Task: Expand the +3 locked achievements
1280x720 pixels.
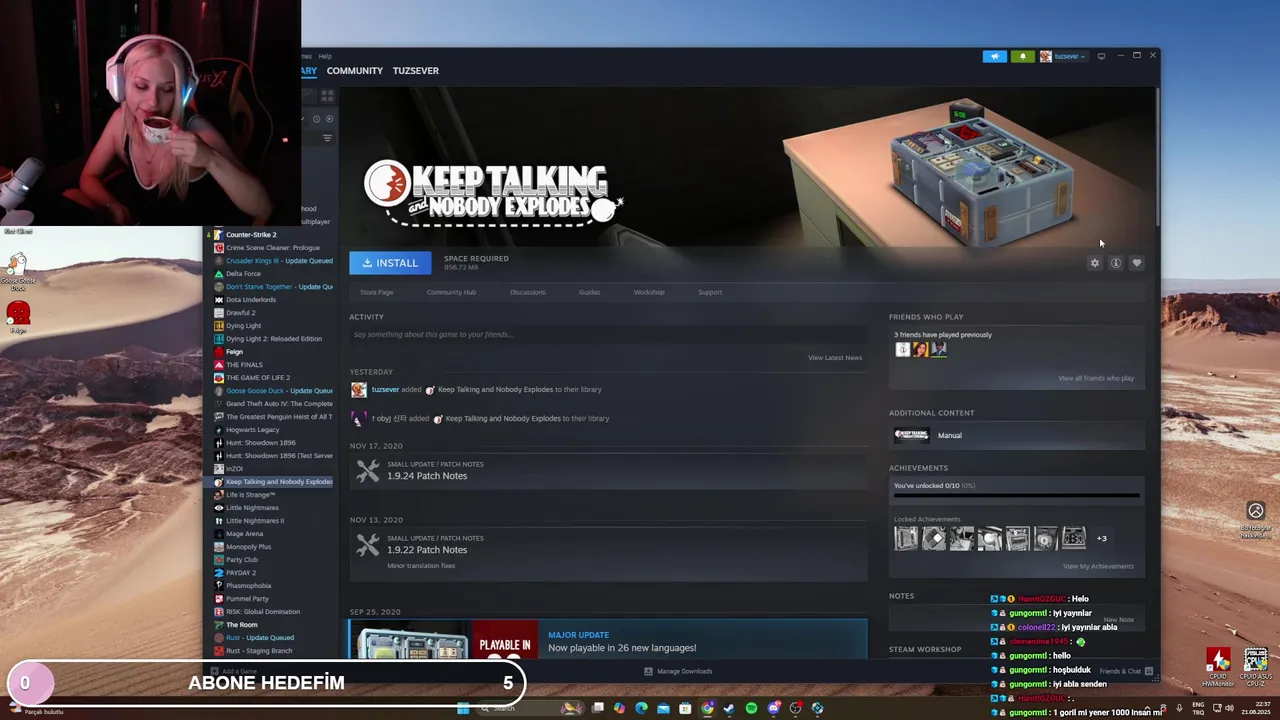Action: (x=1102, y=538)
